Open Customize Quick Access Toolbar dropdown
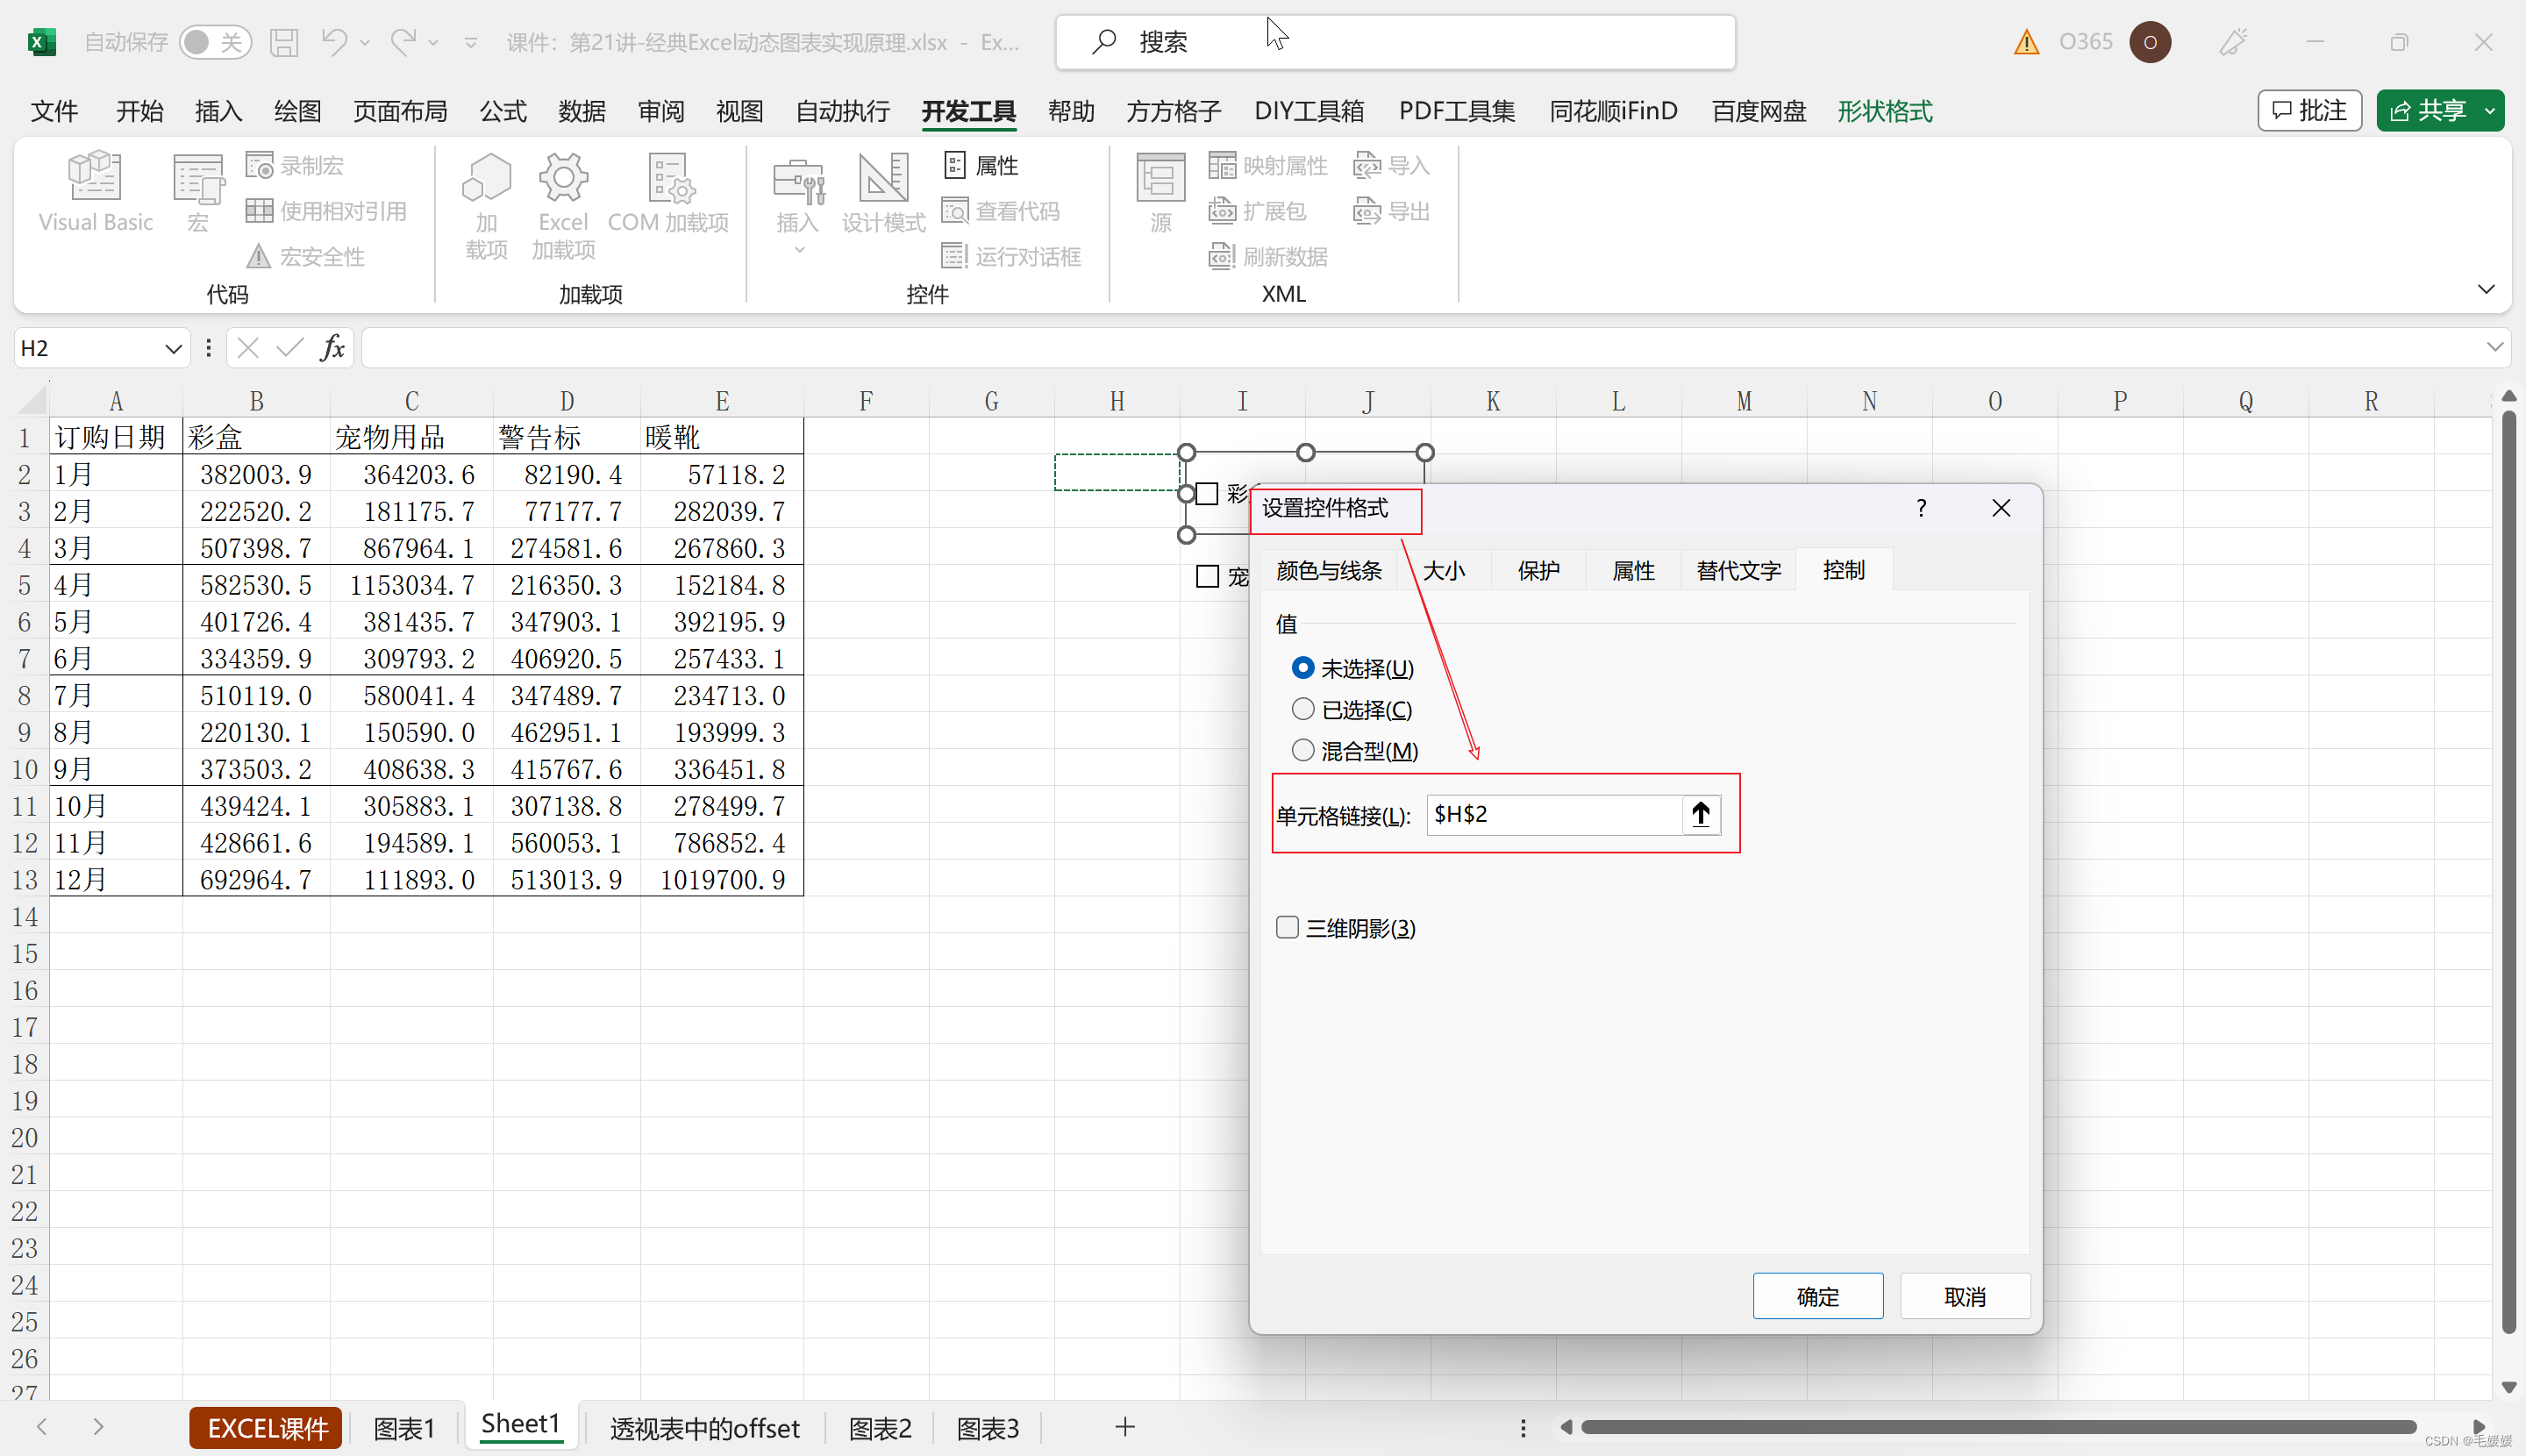The height and width of the screenshot is (1456, 2526). click(x=471, y=42)
